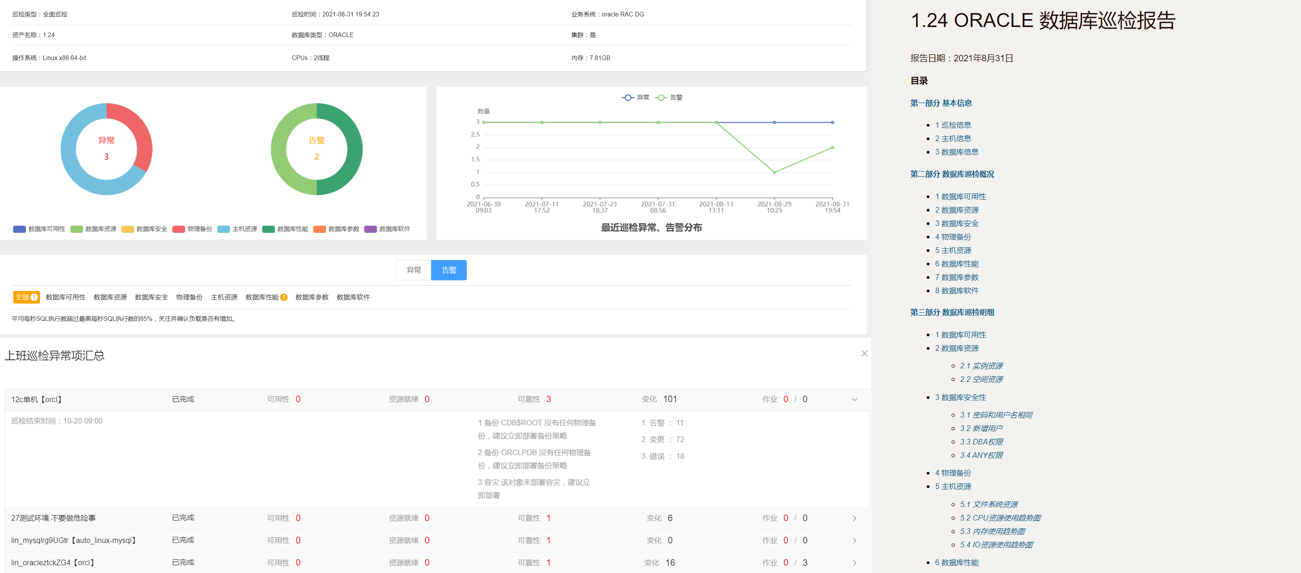Toggle 数据库性能 dark-green legend marker
1301x573 pixels.
(268, 229)
